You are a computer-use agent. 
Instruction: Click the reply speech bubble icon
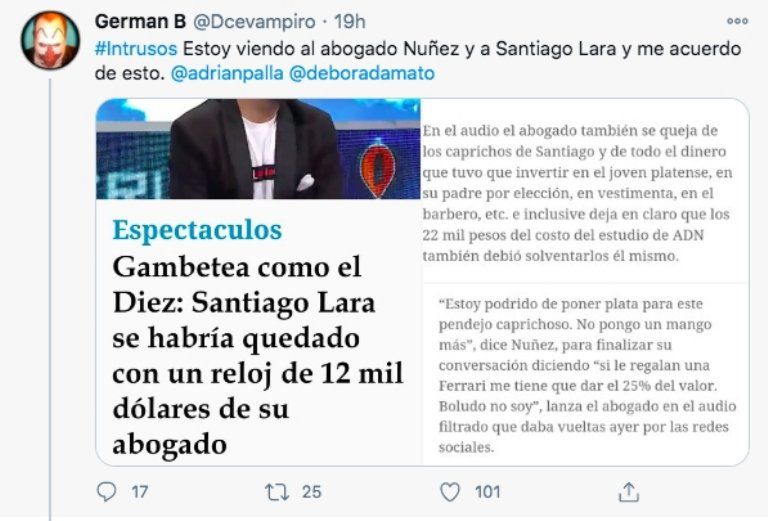(106, 492)
